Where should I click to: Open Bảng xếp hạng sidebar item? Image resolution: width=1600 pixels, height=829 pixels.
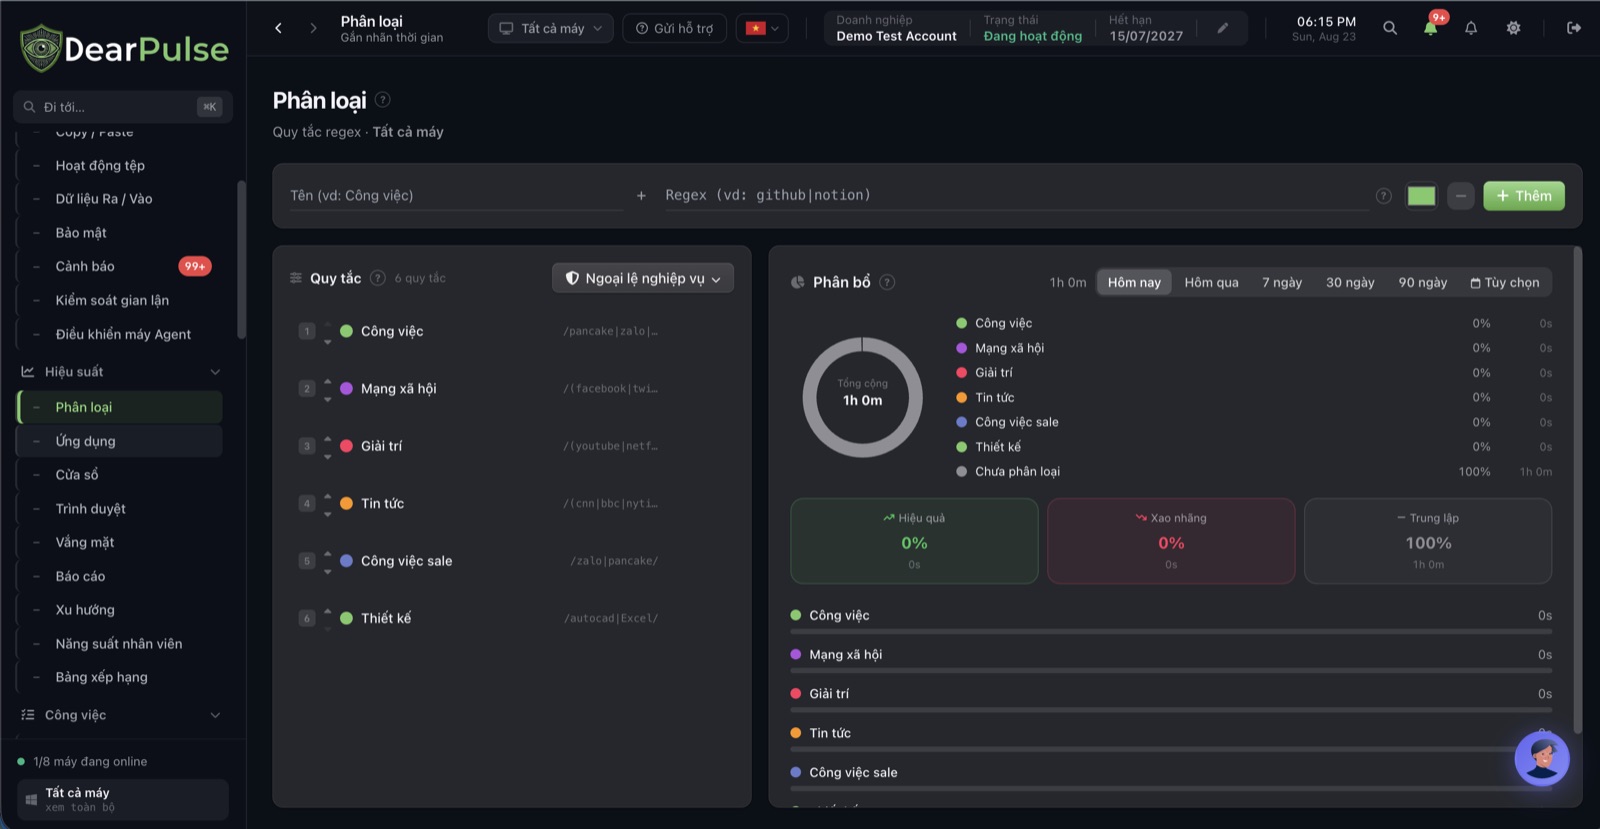(x=120, y=677)
